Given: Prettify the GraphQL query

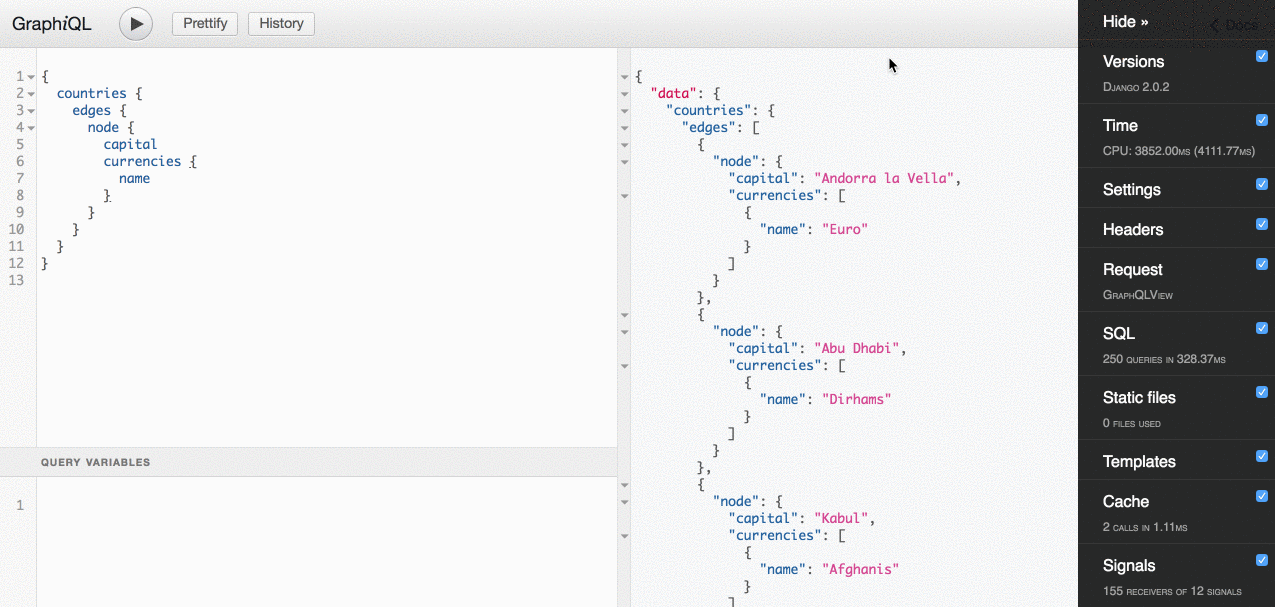Looking at the screenshot, I should pos(204,23).
